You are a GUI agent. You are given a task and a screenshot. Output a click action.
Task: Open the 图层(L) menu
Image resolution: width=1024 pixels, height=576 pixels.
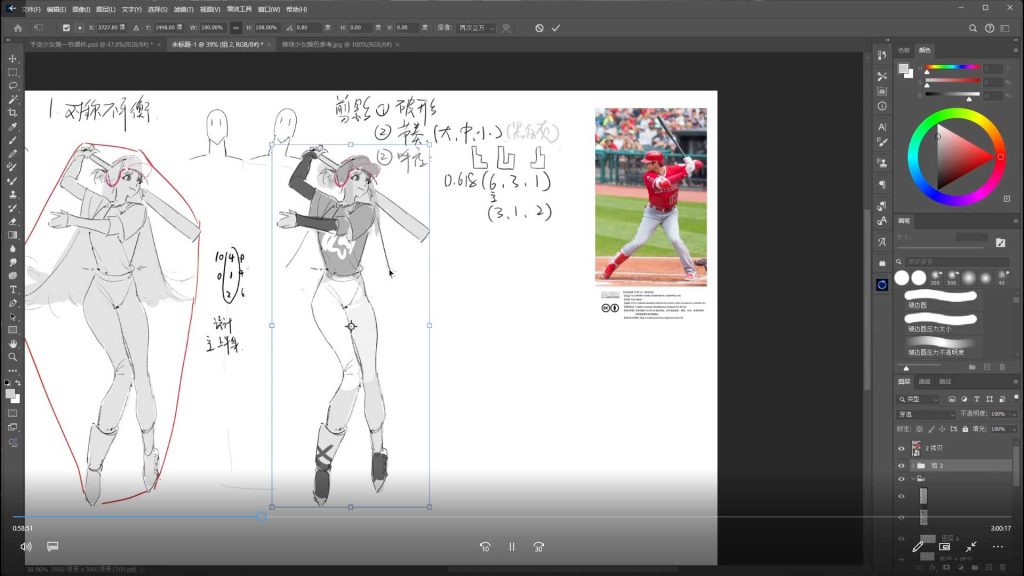(105, 9)
